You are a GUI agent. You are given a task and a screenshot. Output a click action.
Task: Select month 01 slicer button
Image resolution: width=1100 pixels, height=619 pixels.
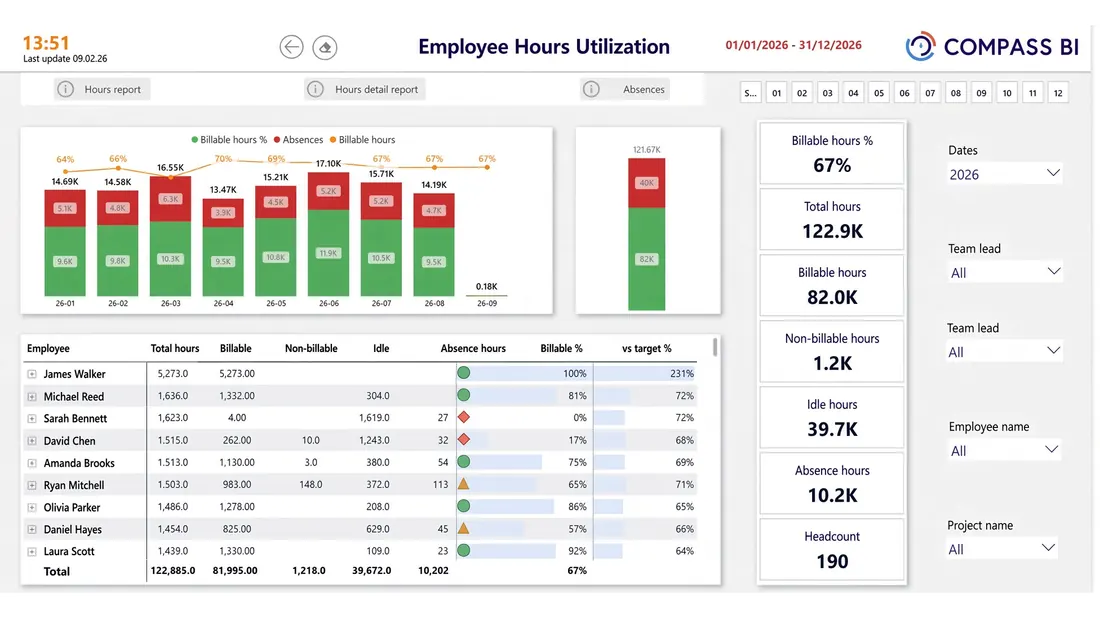(777, 93)
